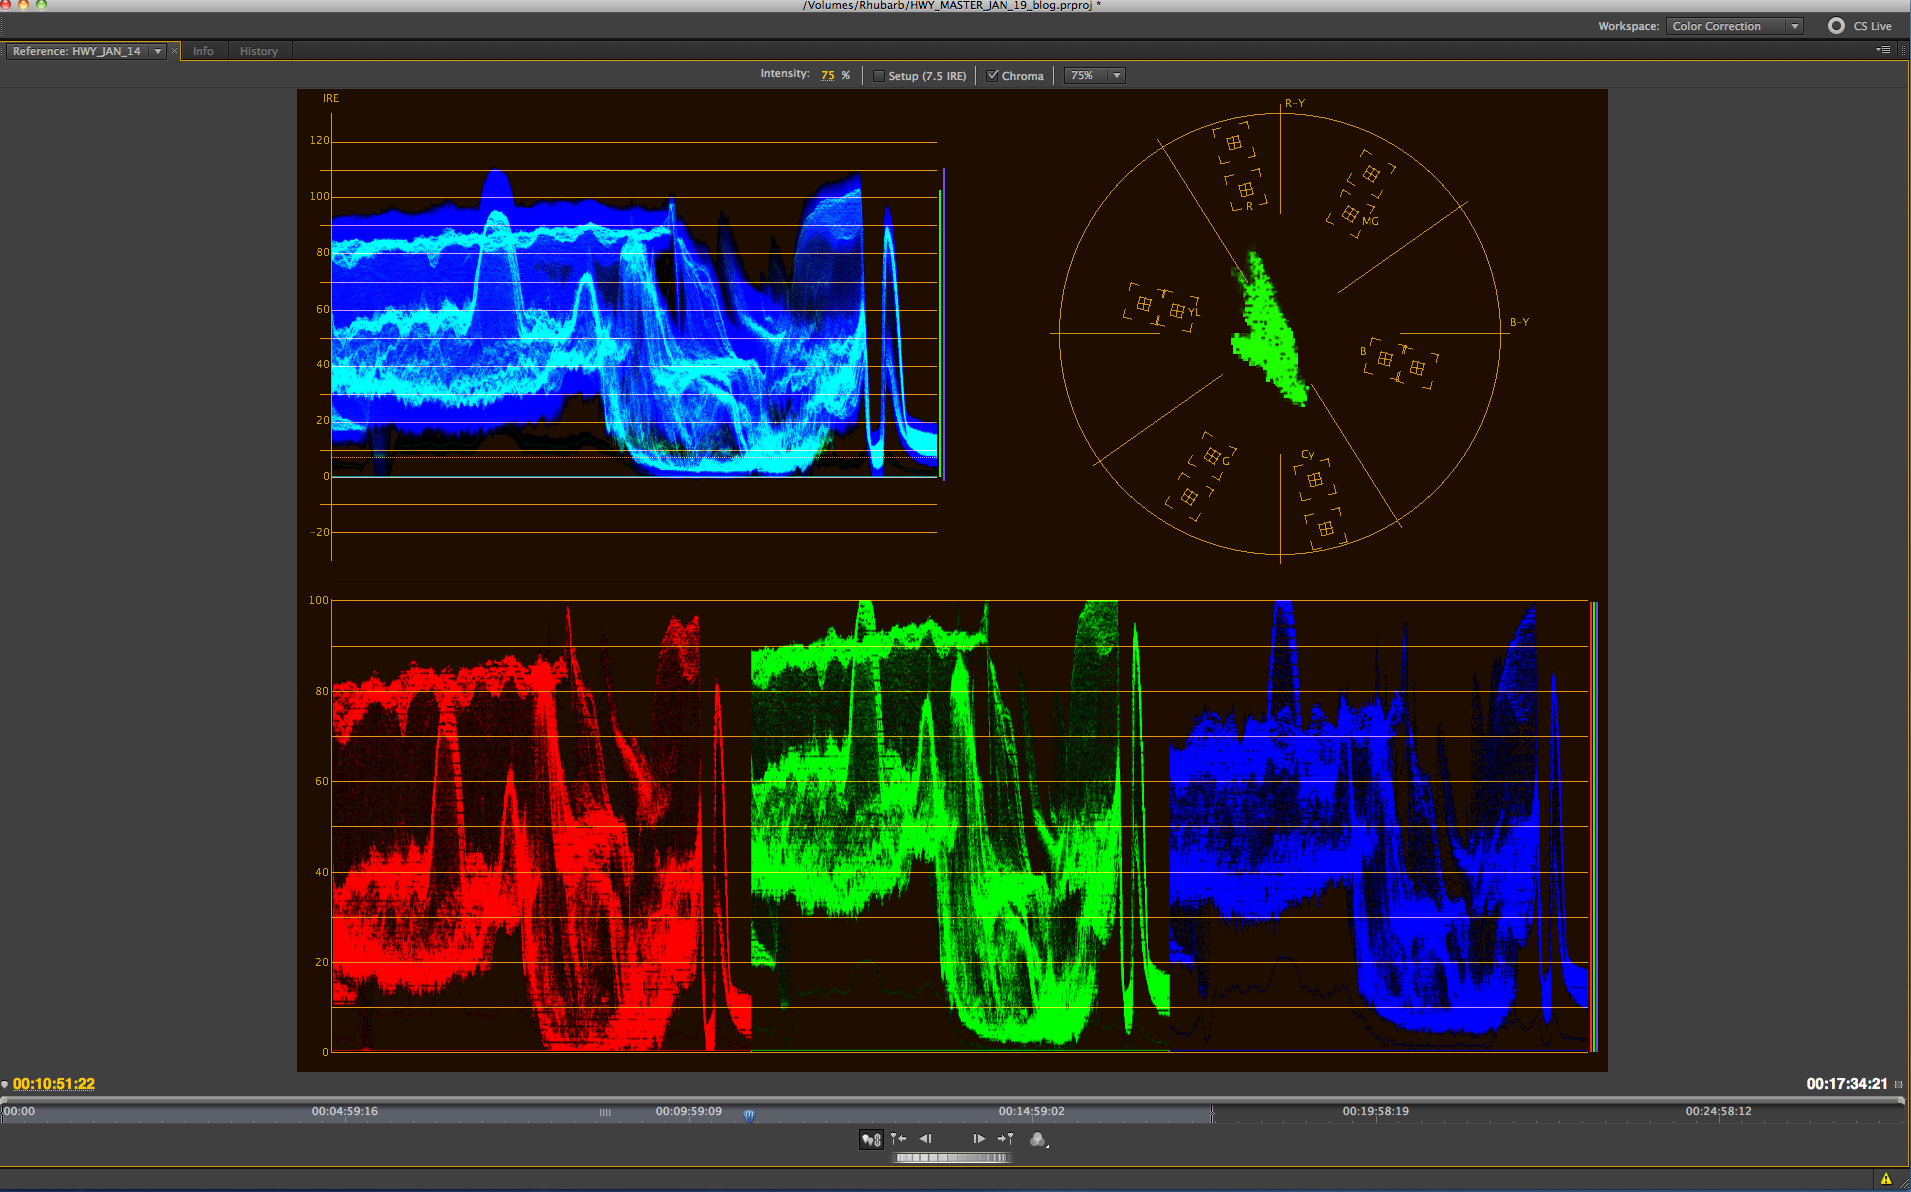Switch to the History tab
This screenshot has width=1911, height=1192.
pos(259,51)
